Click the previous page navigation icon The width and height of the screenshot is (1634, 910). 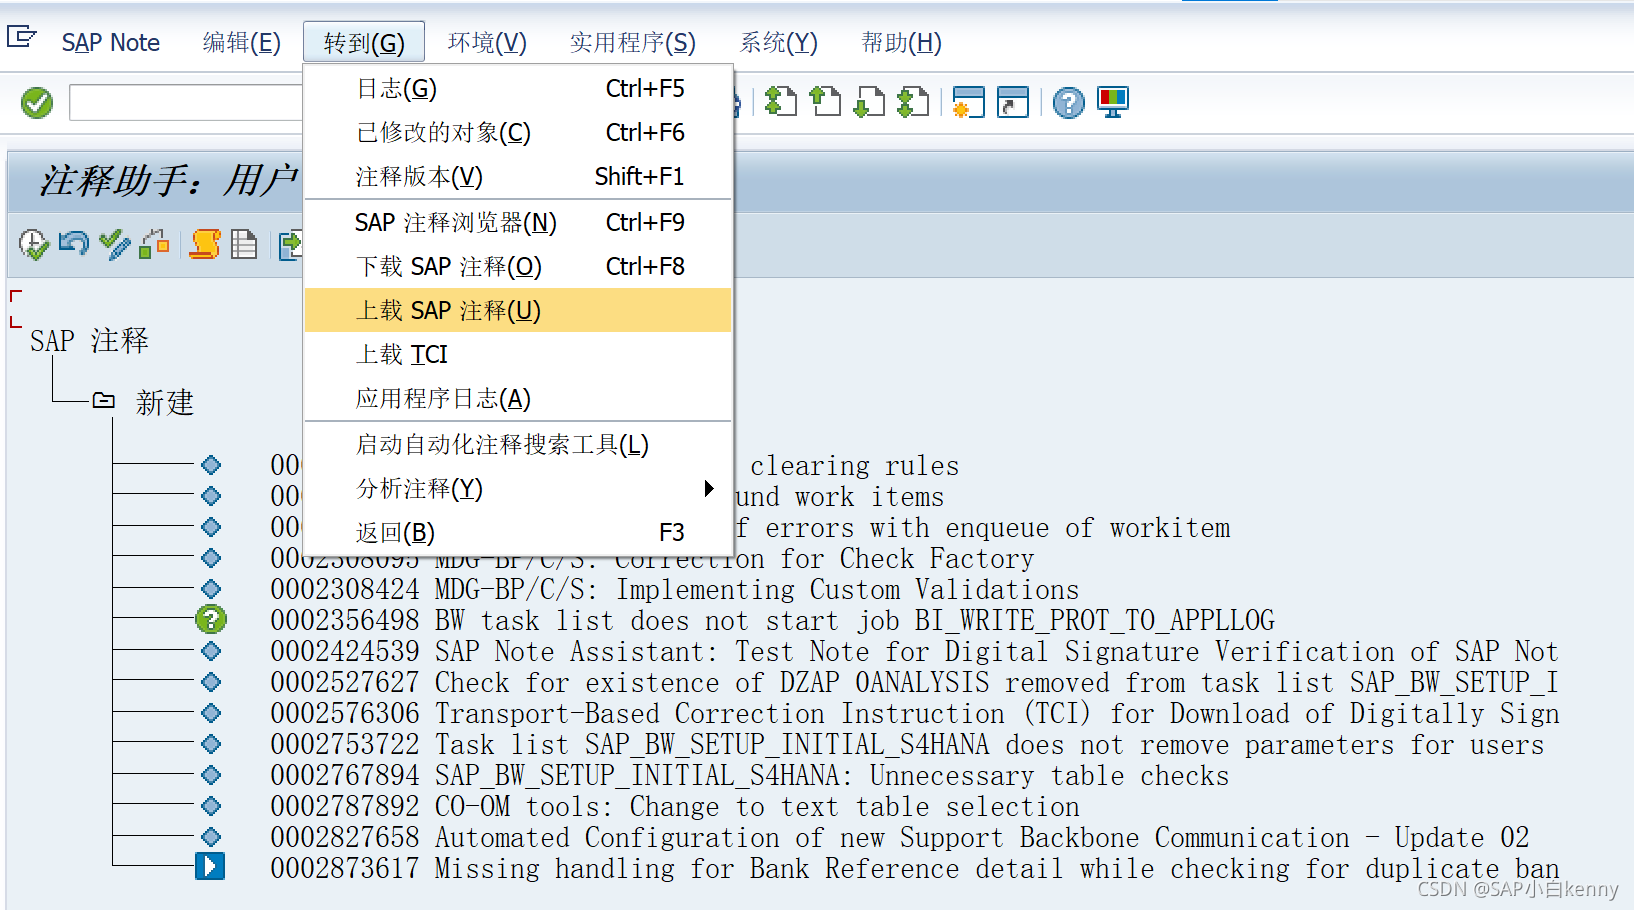tap(824, 102)
